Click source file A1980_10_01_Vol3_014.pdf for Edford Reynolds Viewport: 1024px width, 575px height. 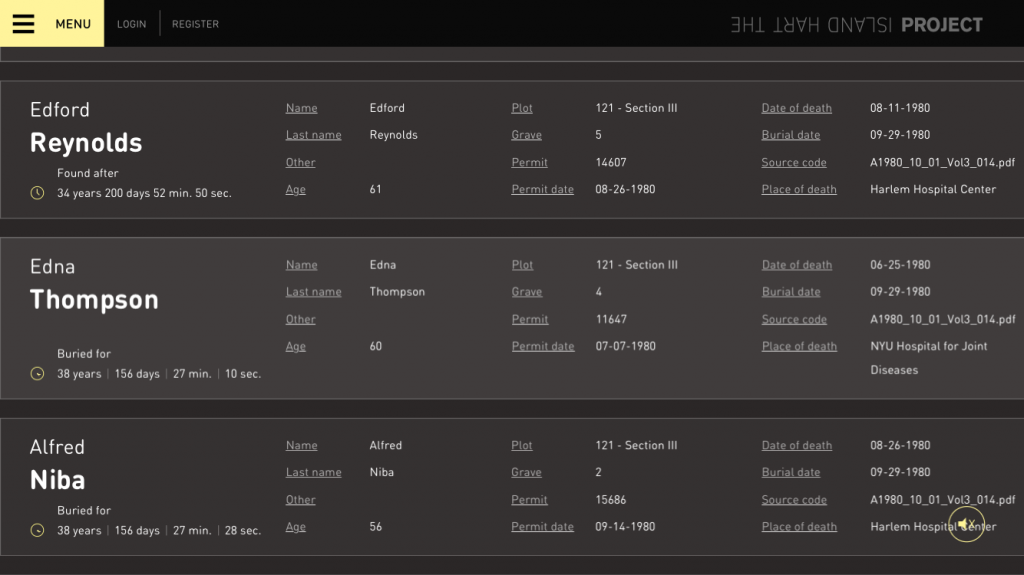click(942, 162)
